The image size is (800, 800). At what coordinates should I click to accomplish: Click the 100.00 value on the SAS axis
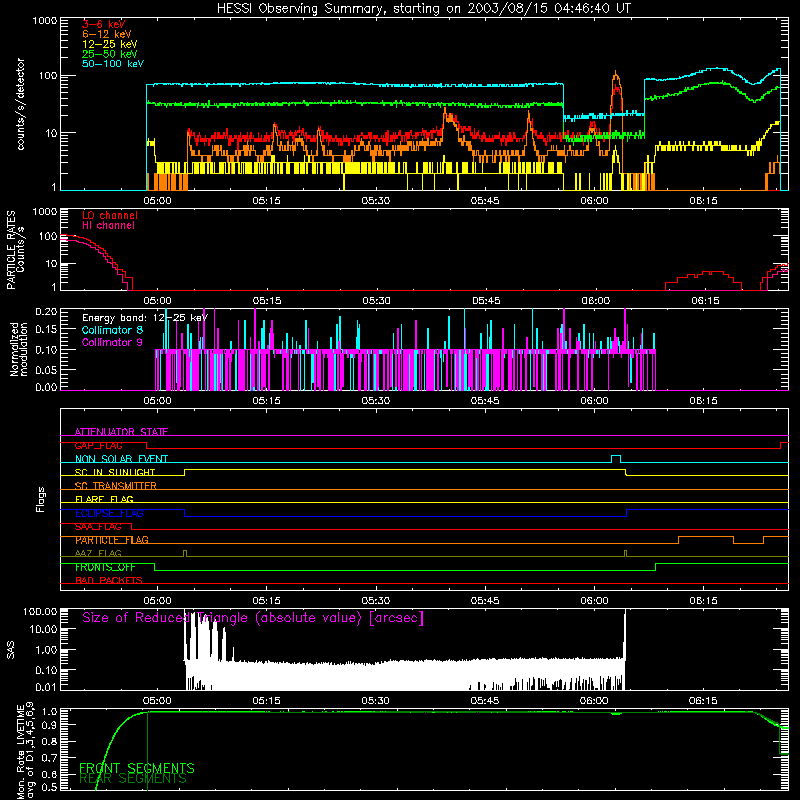(x=40, y=611)
